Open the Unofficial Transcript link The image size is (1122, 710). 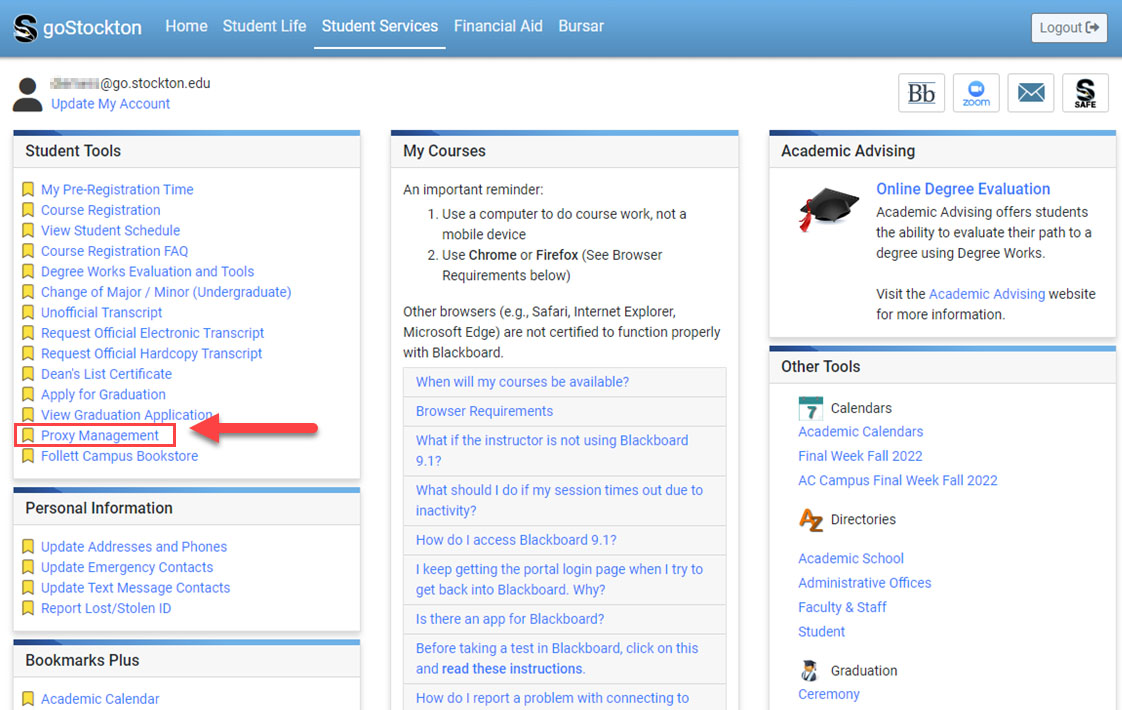101,313
